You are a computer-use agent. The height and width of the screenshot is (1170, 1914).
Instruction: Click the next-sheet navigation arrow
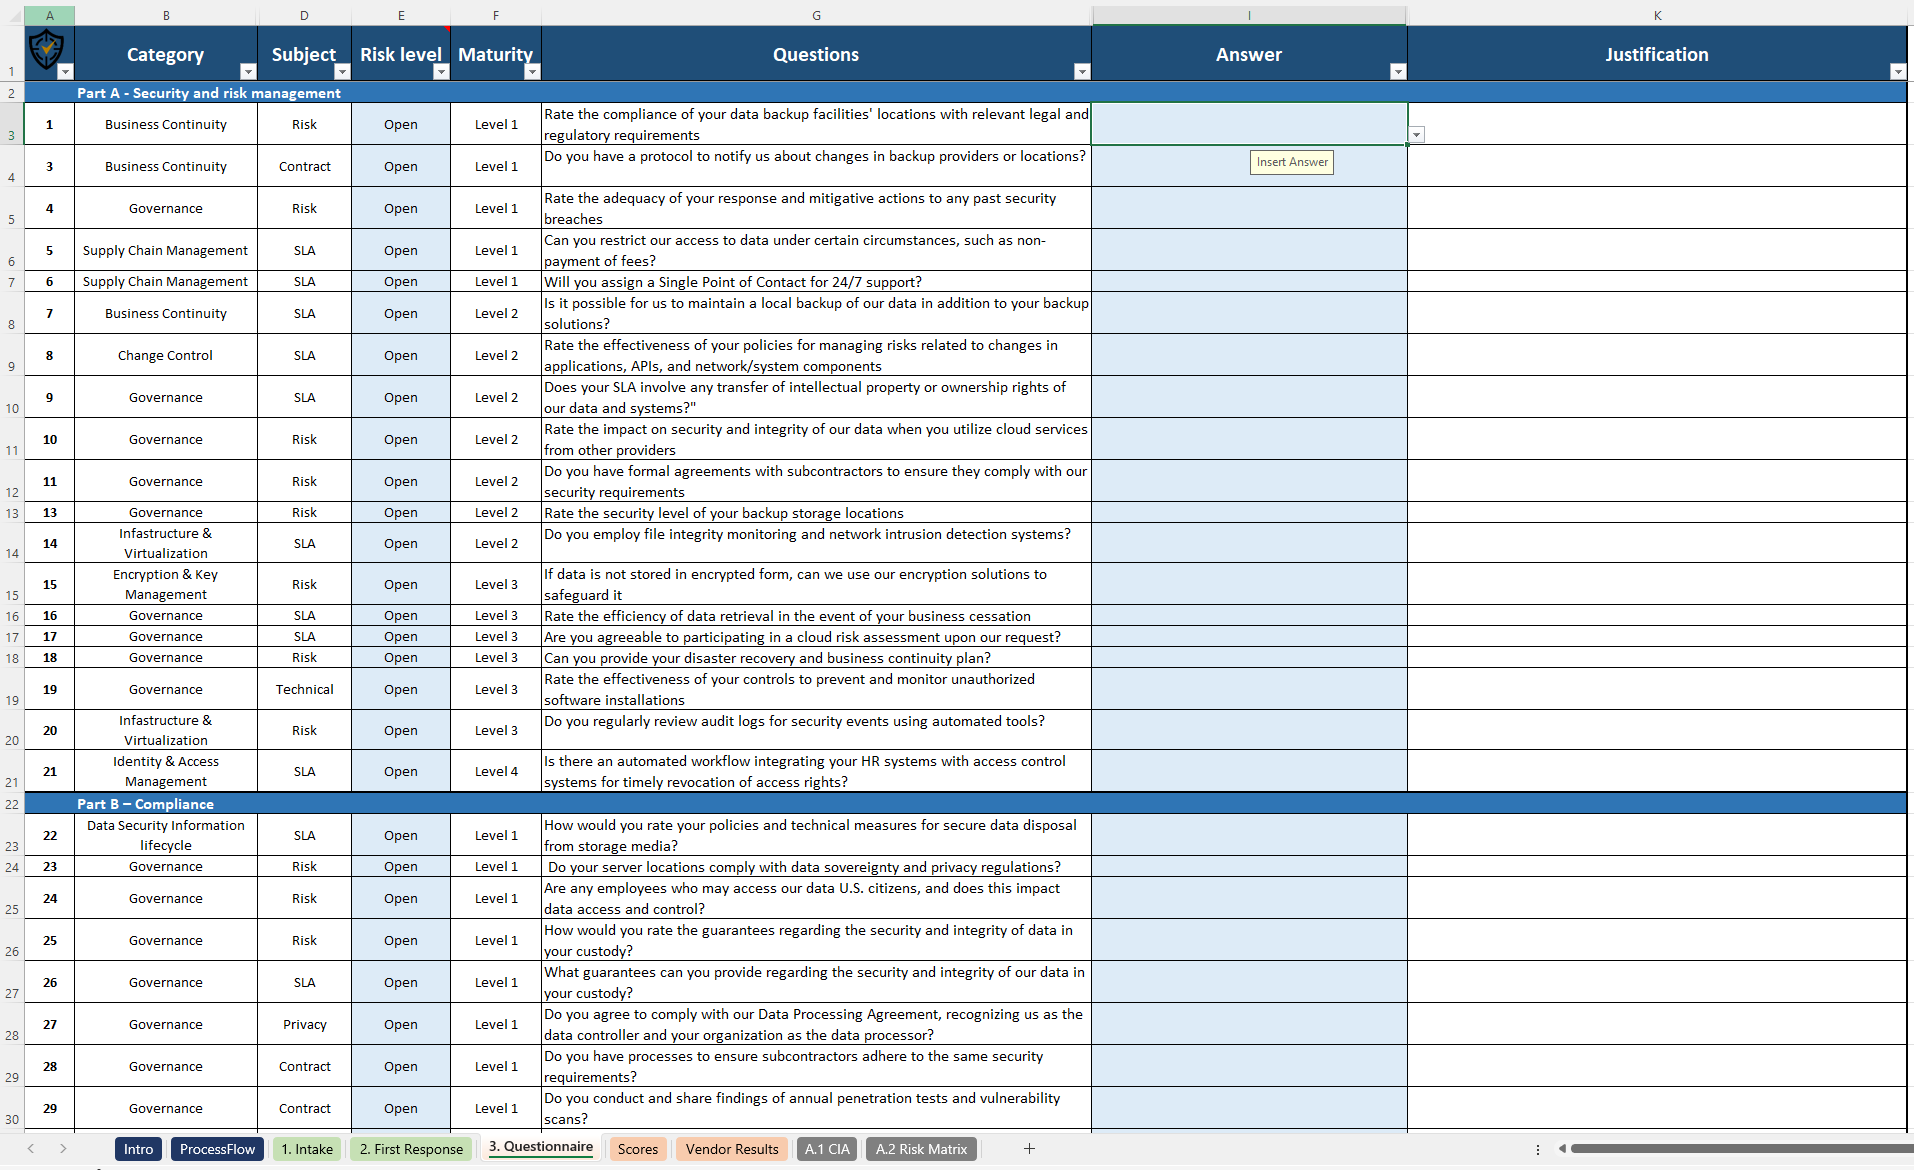tap(62, 1149)
